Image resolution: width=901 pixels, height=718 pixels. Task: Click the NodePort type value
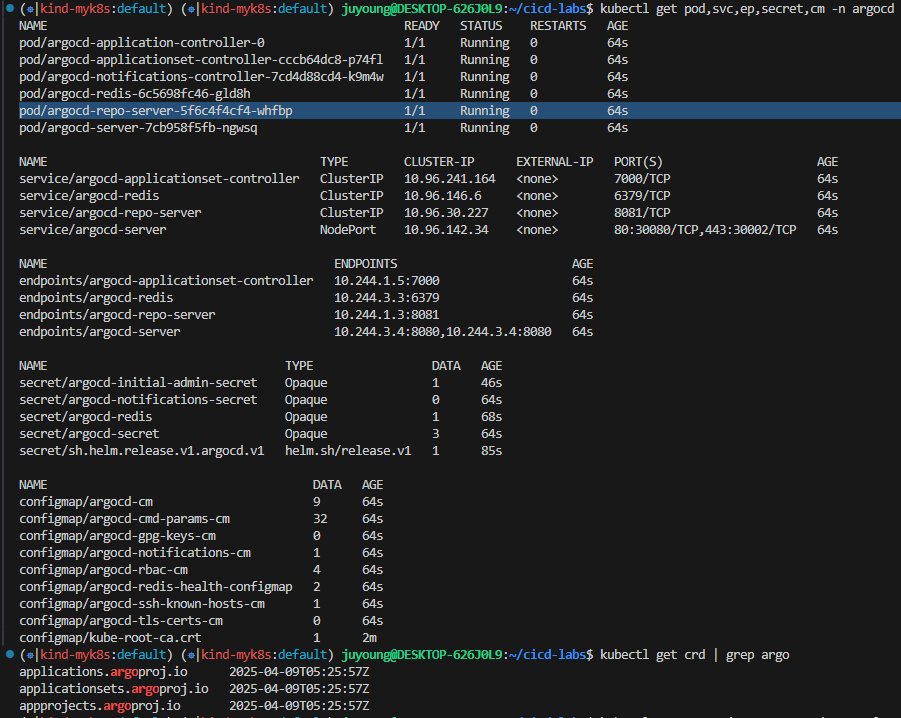click(348, 230)
